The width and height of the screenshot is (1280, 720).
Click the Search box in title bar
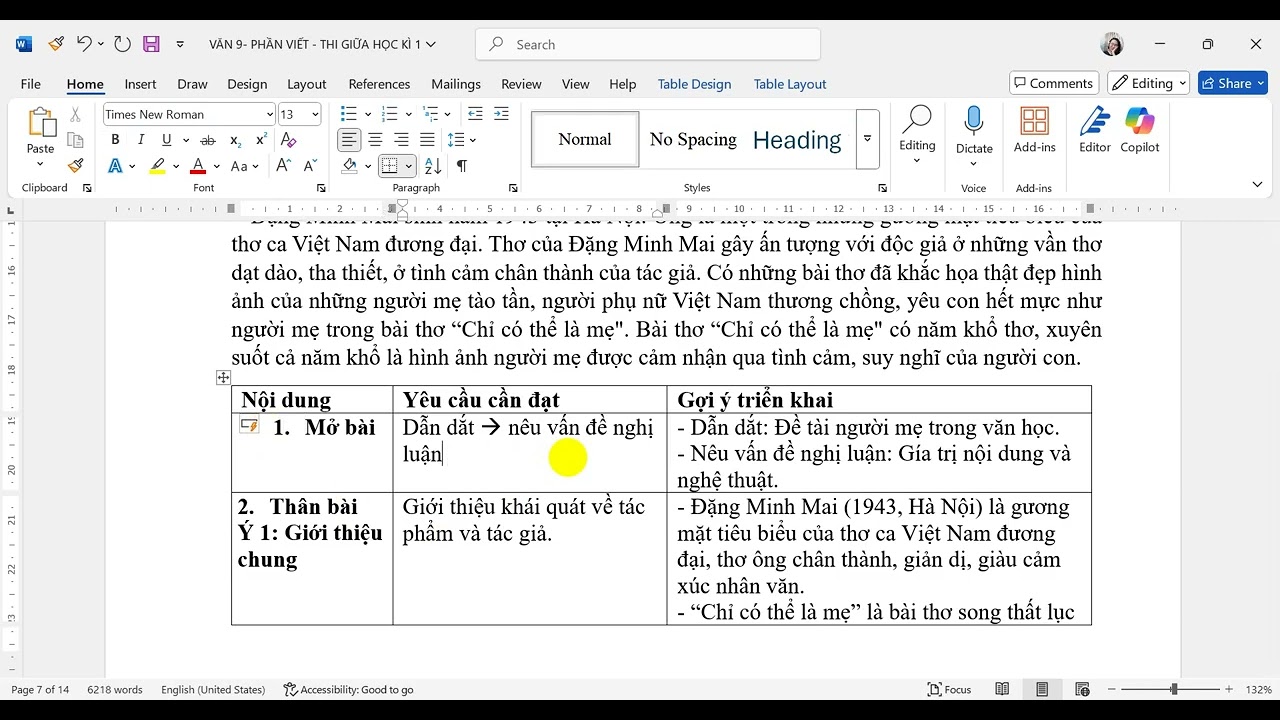click(648, 44)
